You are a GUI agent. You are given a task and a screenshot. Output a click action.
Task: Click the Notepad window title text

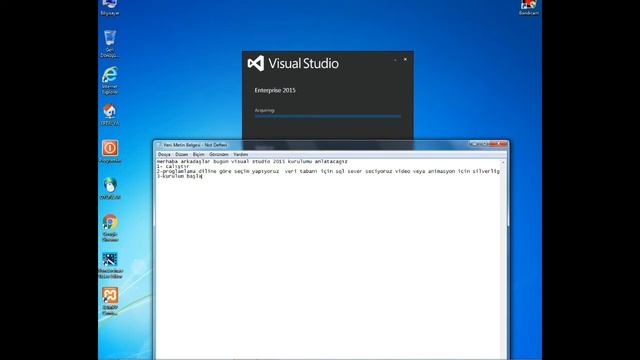pyautogui.click(x=195, y=145)
